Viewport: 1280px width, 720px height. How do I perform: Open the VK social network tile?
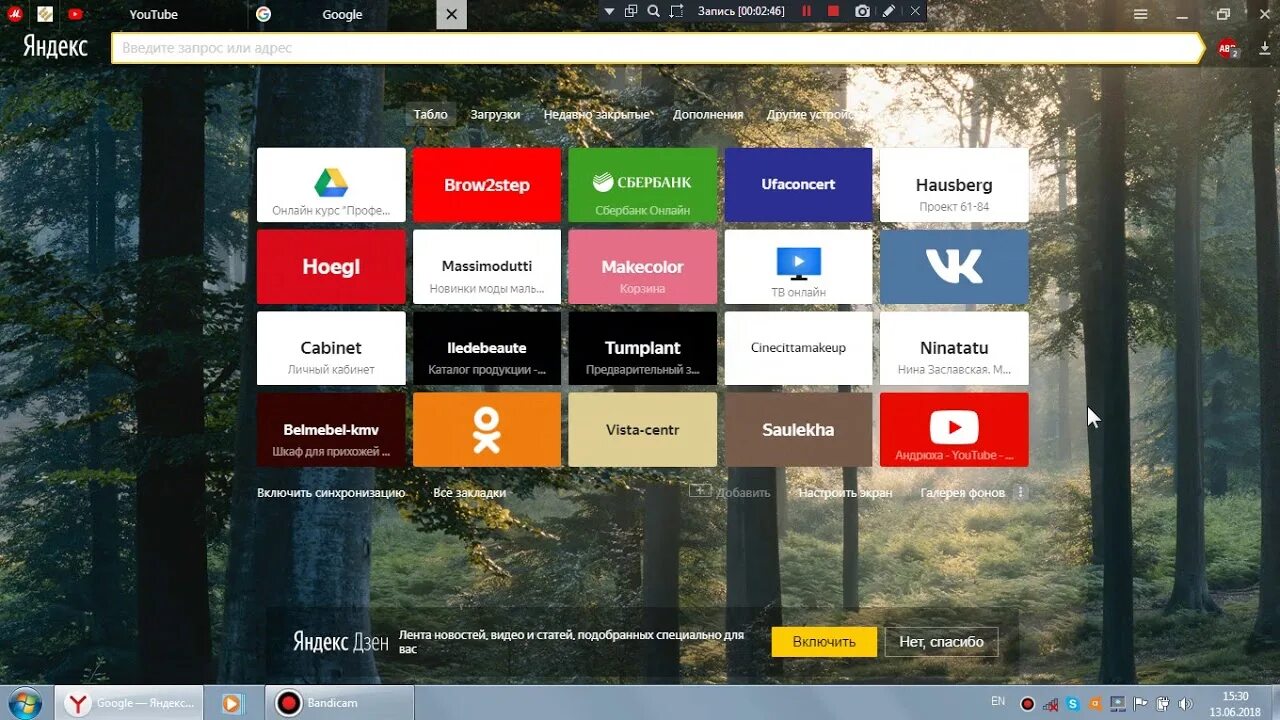tap(954, 267)
